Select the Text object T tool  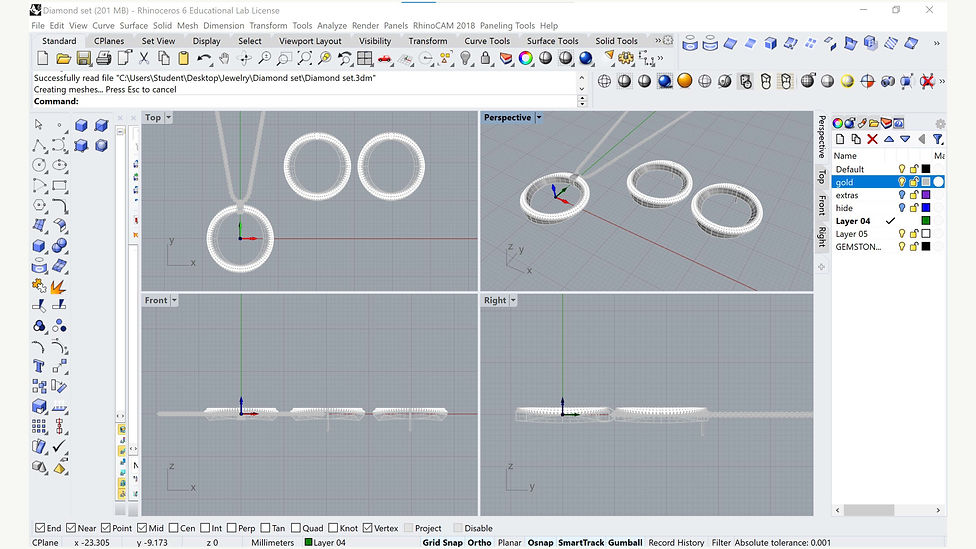tap(39, 366)
